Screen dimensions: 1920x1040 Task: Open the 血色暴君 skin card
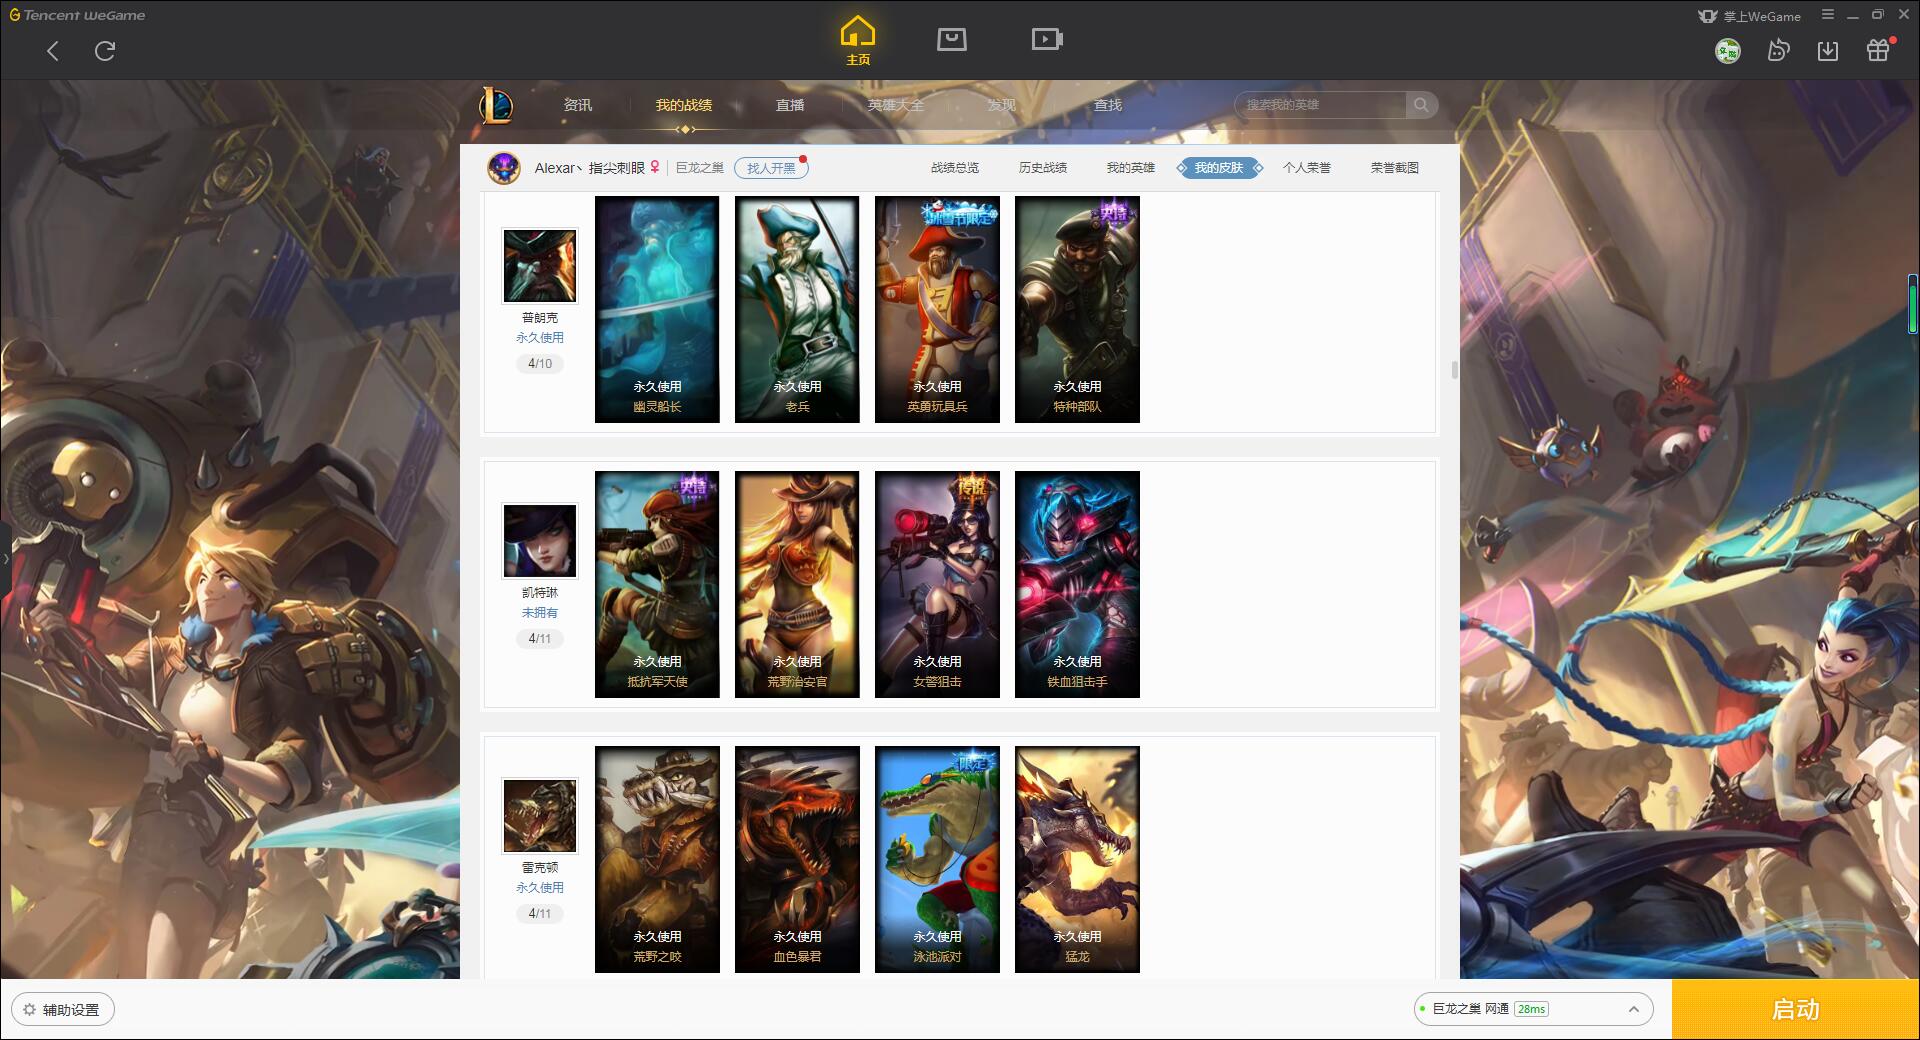coord(797,859)
